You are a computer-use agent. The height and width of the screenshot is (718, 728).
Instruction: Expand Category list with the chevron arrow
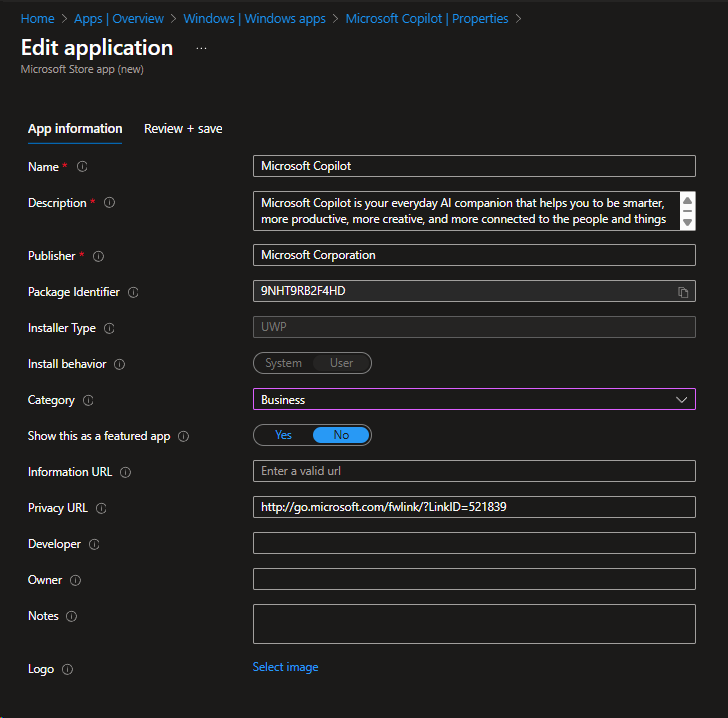(681, 400)
